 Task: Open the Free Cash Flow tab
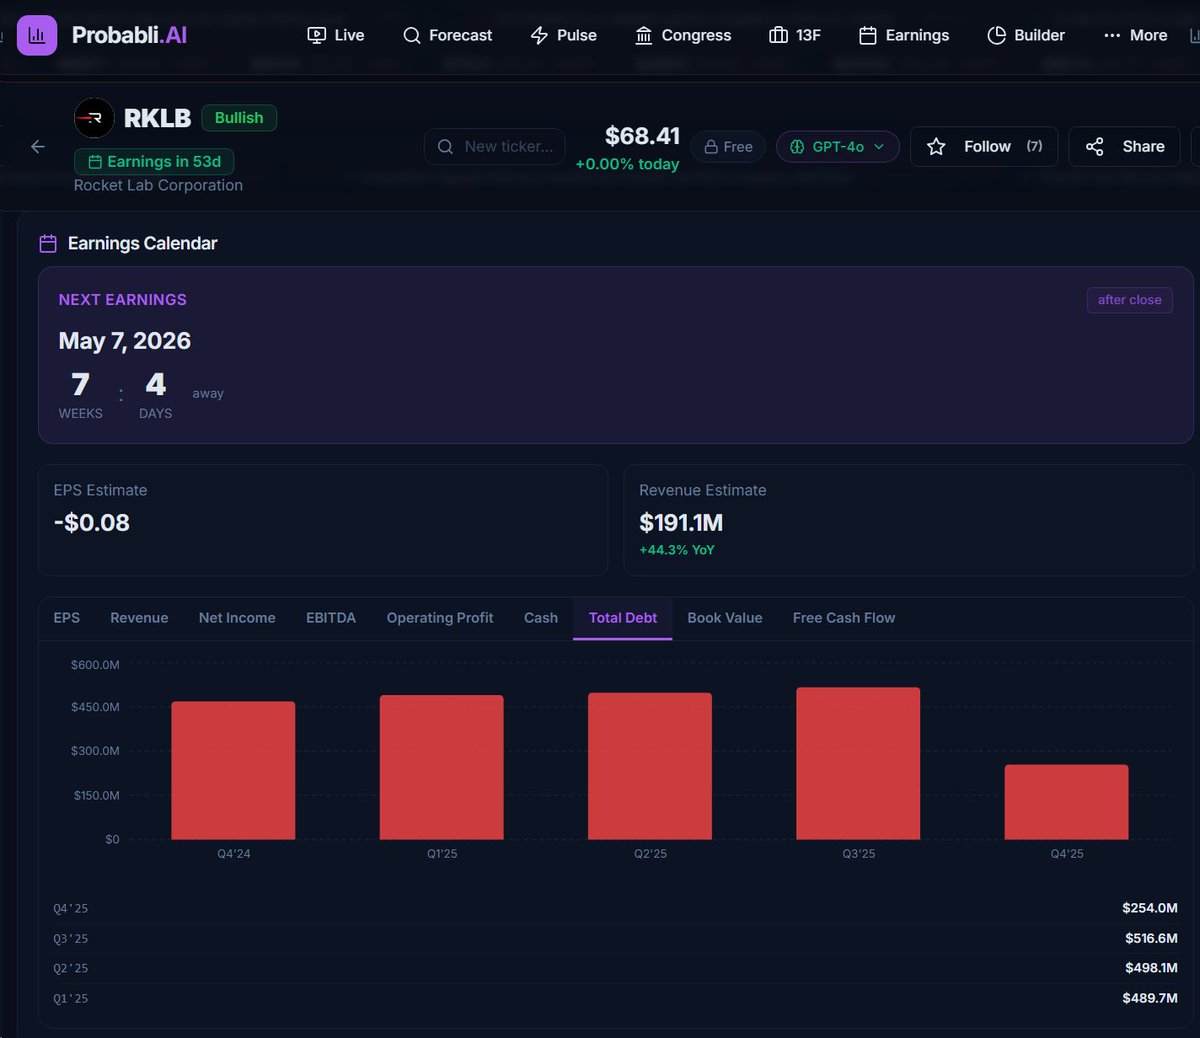click(x=844, y=618)
